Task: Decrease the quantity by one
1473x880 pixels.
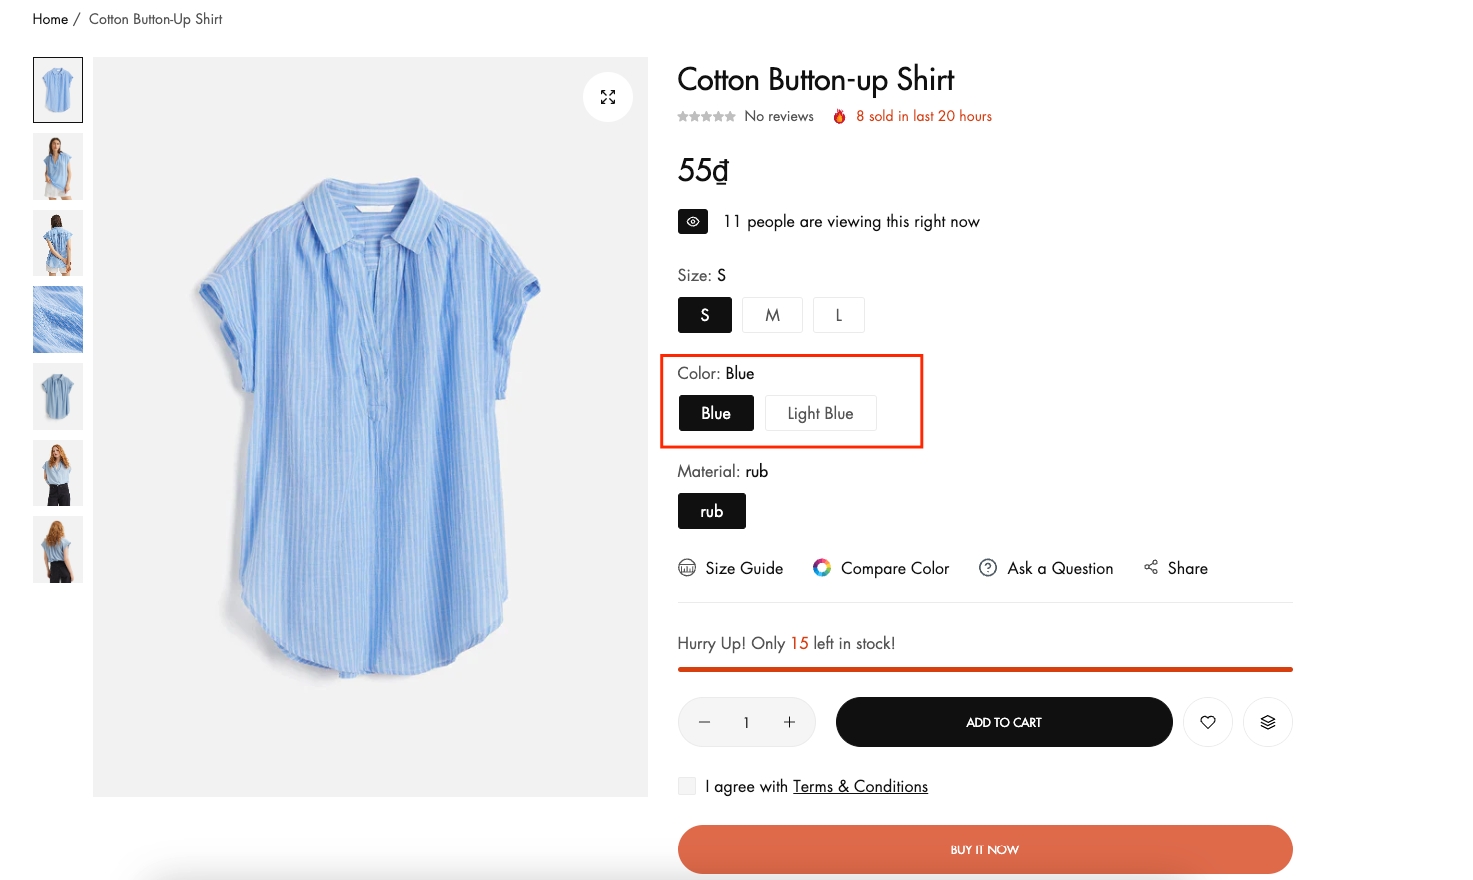Action: click(704, 722)
